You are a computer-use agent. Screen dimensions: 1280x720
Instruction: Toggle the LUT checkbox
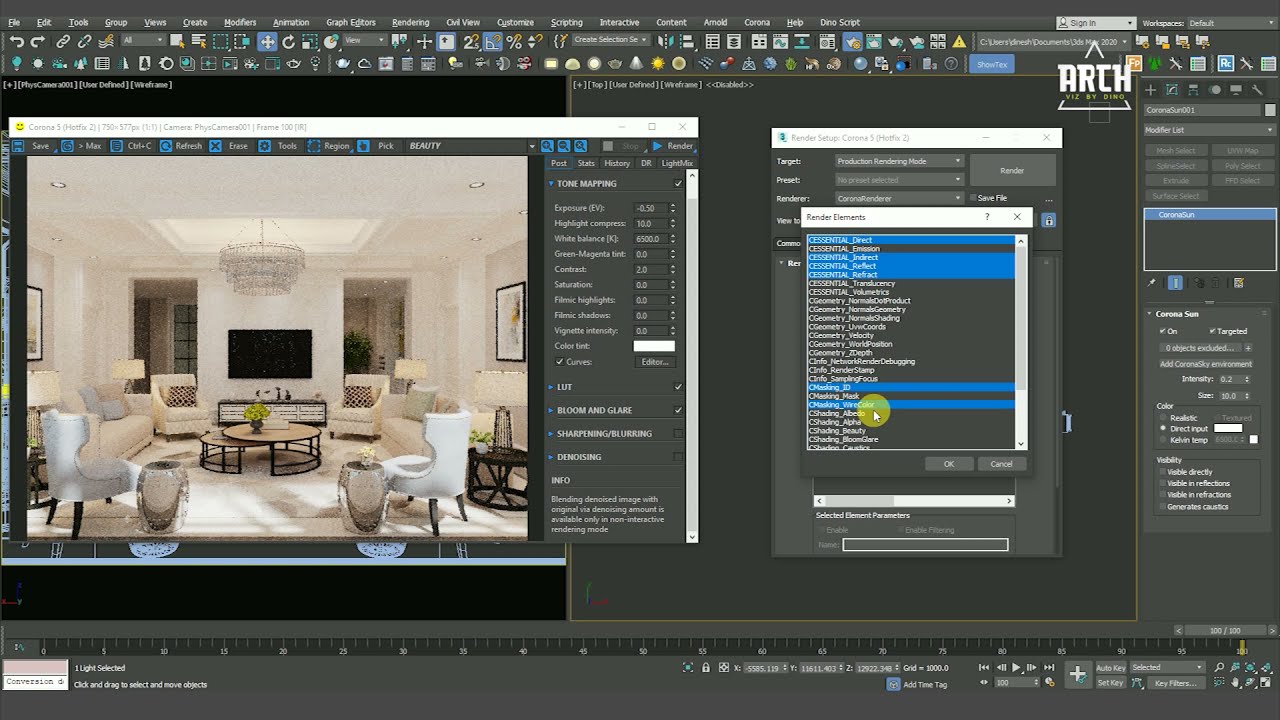(x=679, y=387)
